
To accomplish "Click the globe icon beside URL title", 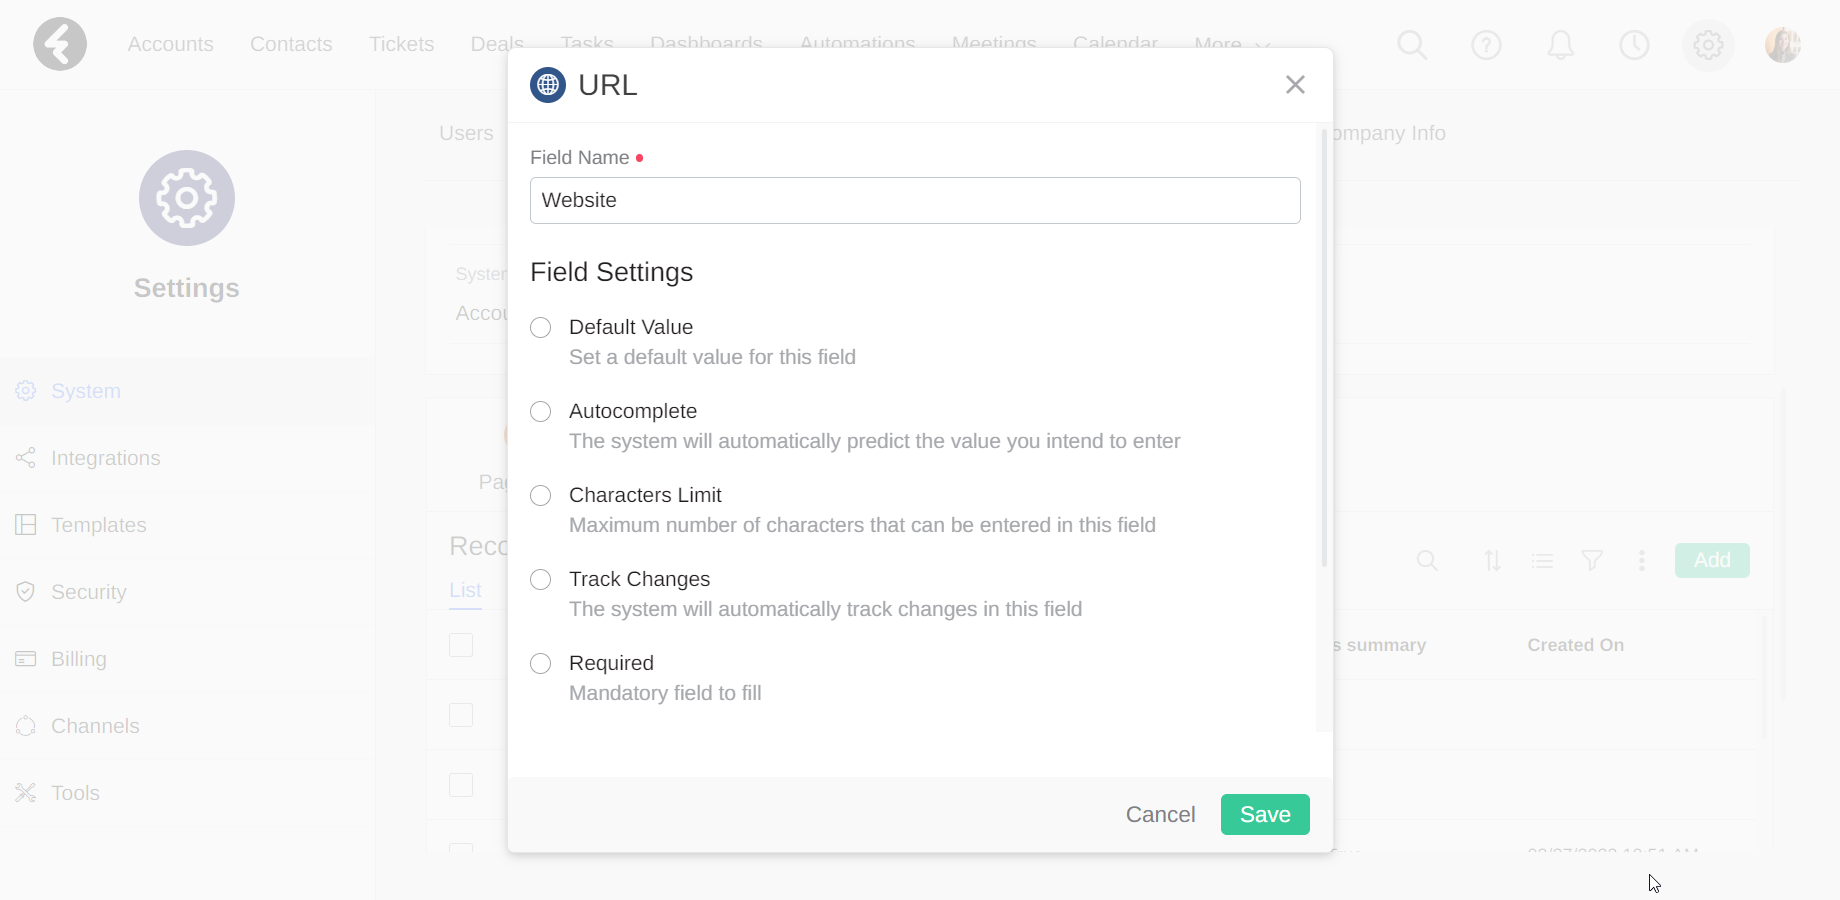I will click(x=547, y=85).
